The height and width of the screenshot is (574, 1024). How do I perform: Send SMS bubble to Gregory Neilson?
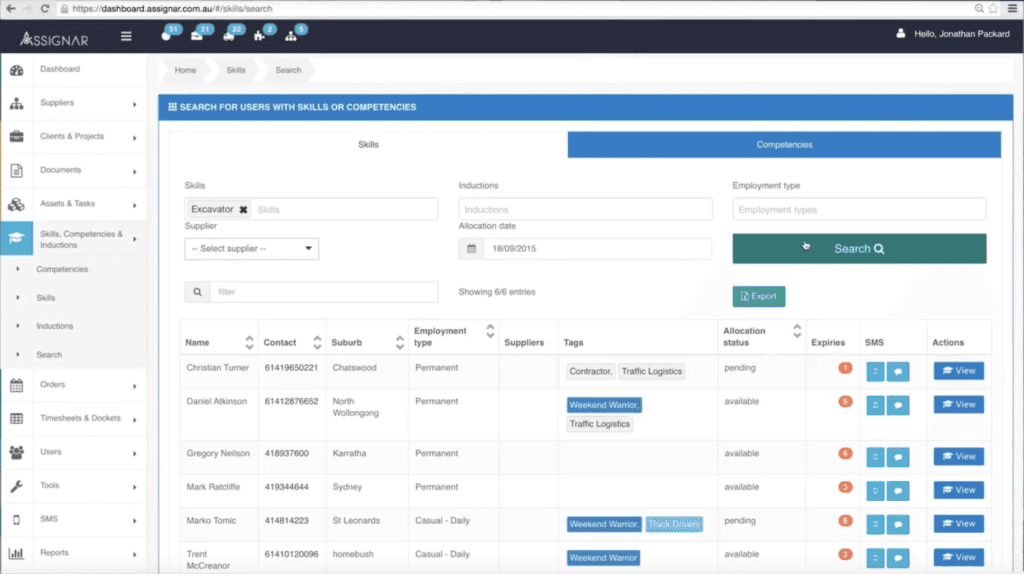coord(898,457)
